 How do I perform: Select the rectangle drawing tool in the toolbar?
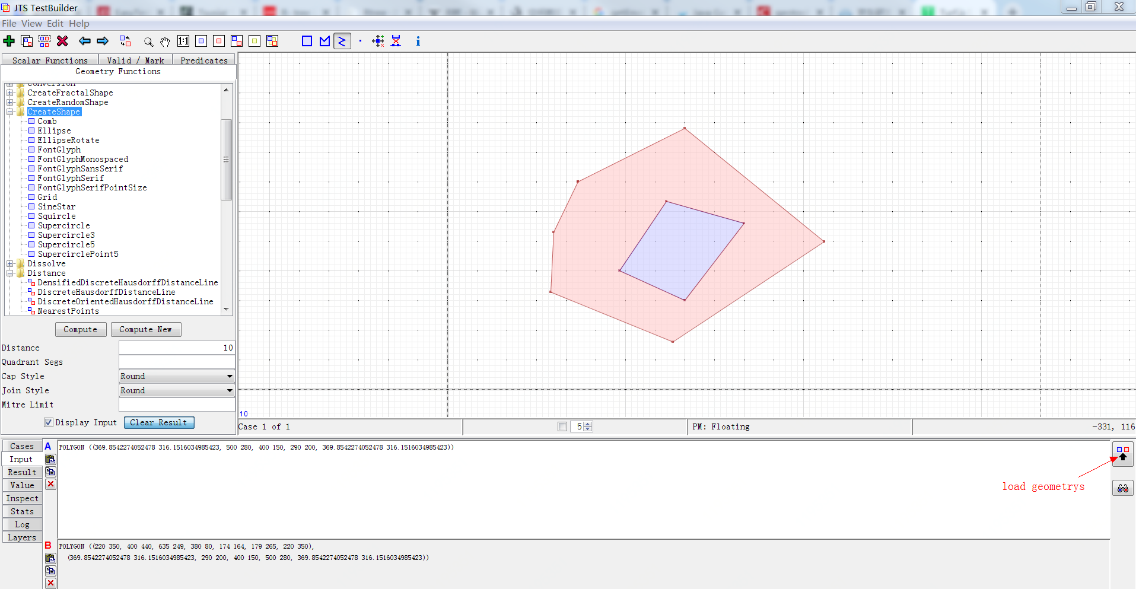click(308, 41)
